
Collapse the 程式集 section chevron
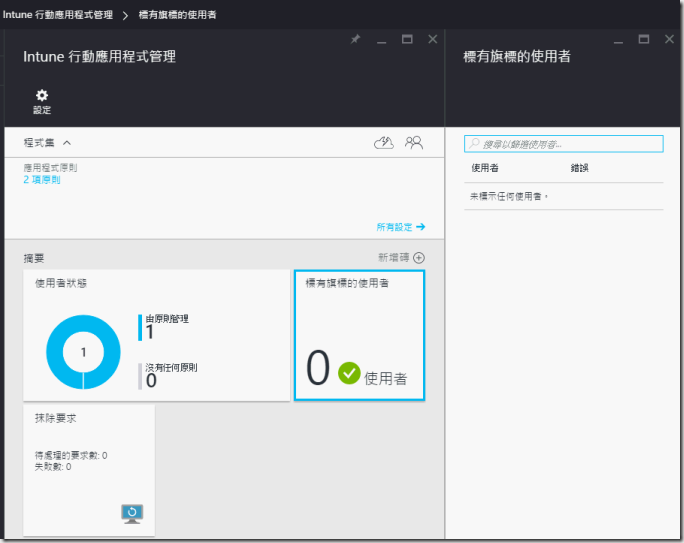click(67, 143)
